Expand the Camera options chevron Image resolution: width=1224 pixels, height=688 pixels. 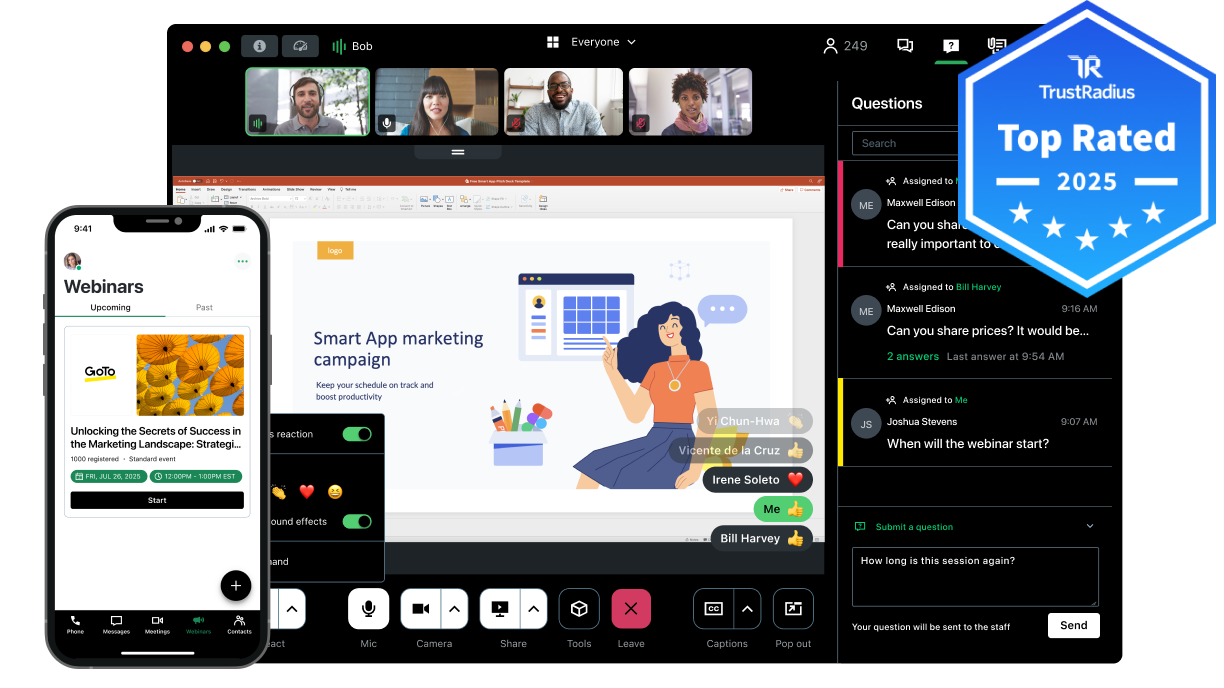pos(455,608)
